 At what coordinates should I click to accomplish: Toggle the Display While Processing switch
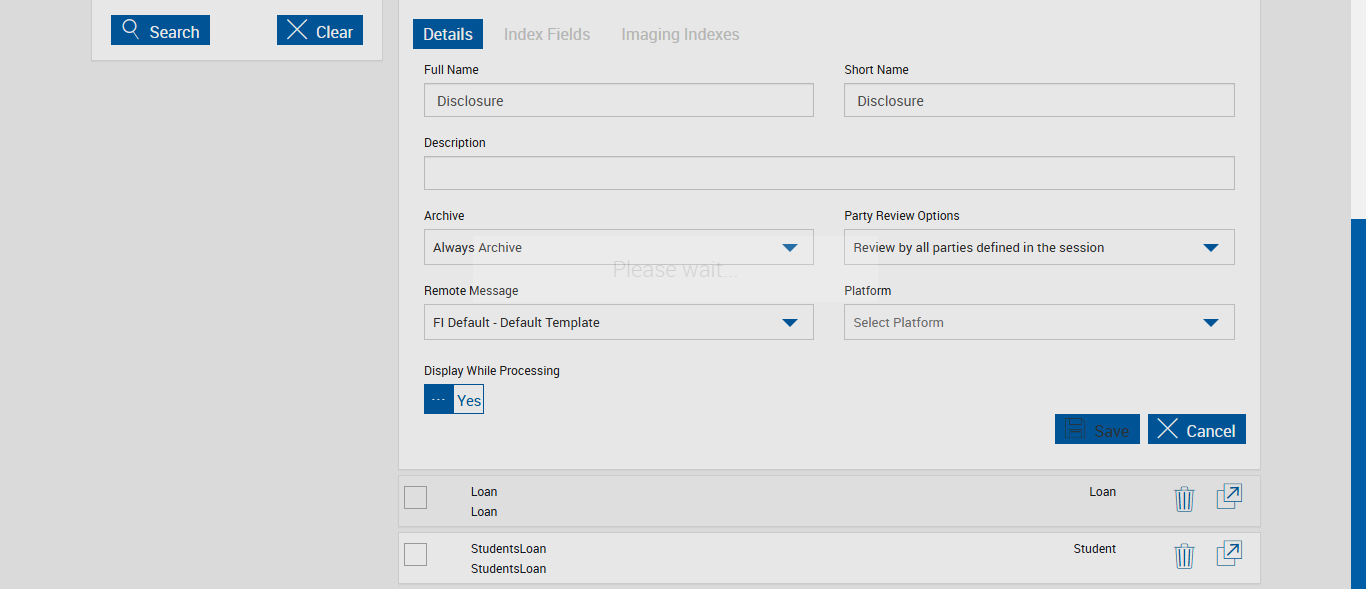(454, 400)
